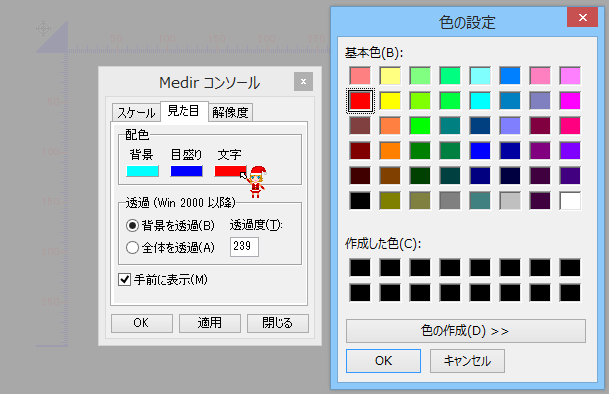Pick the selected red basic color
The width and height of the screenshot is (609, 394).
(360, 101)
